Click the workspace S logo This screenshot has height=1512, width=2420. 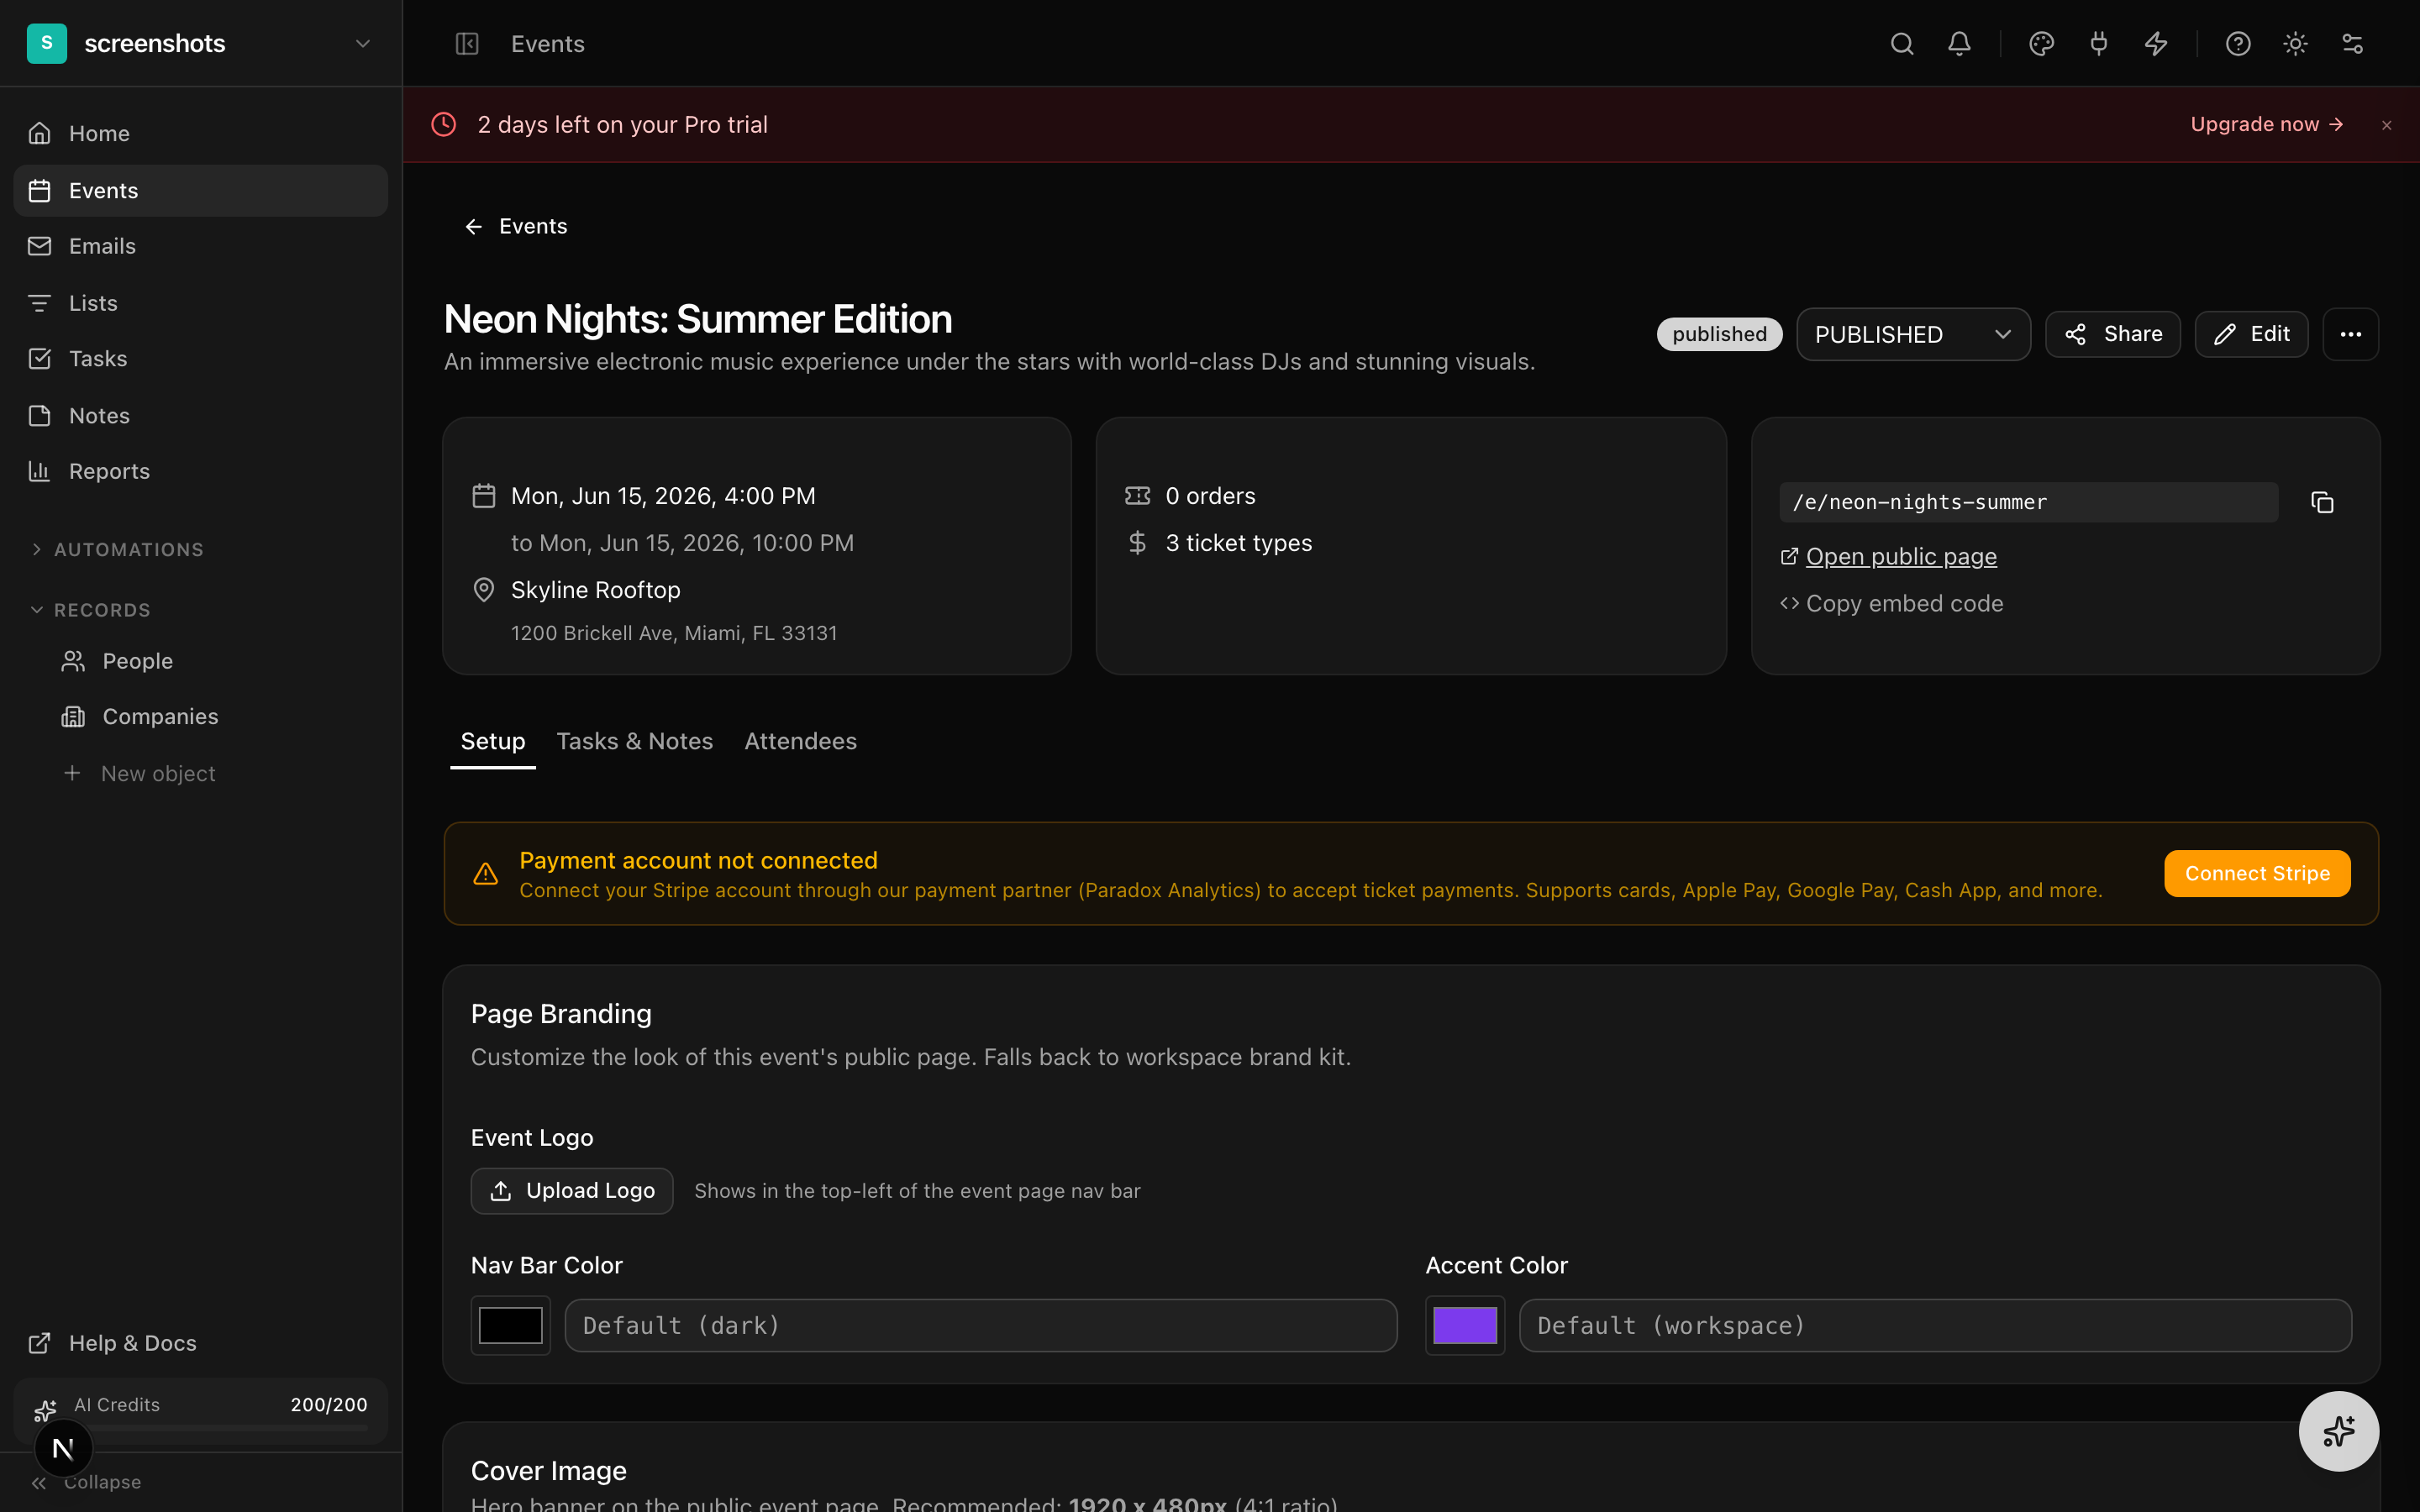coord(47,43)
